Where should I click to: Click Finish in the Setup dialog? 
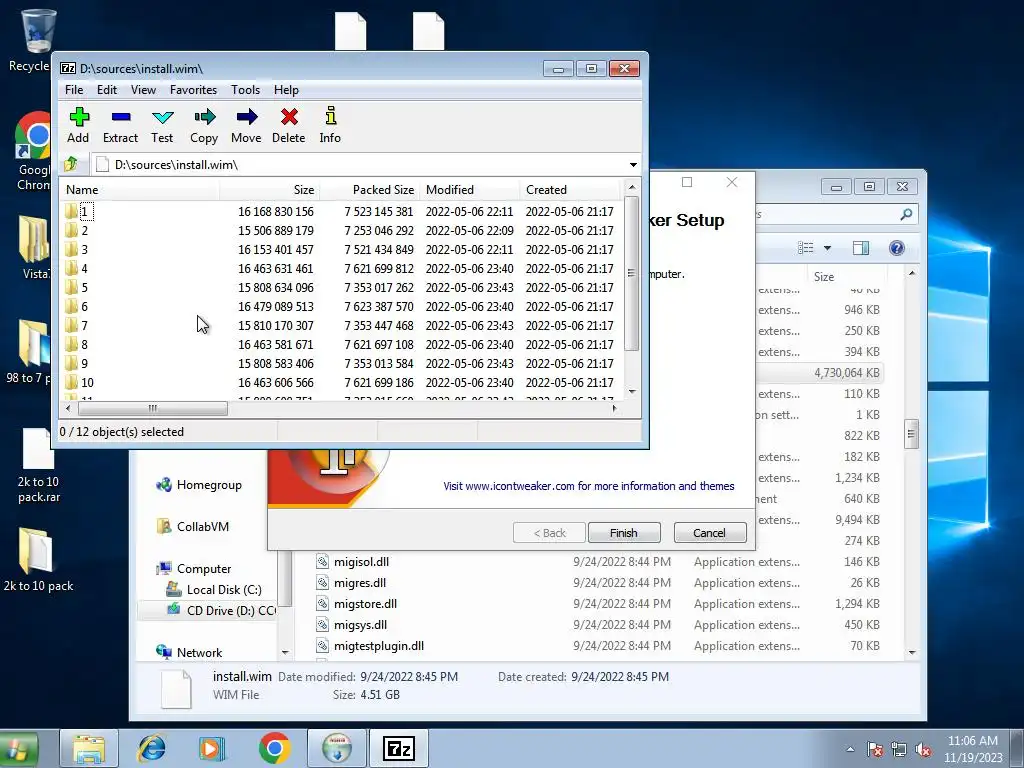[624, 533]
